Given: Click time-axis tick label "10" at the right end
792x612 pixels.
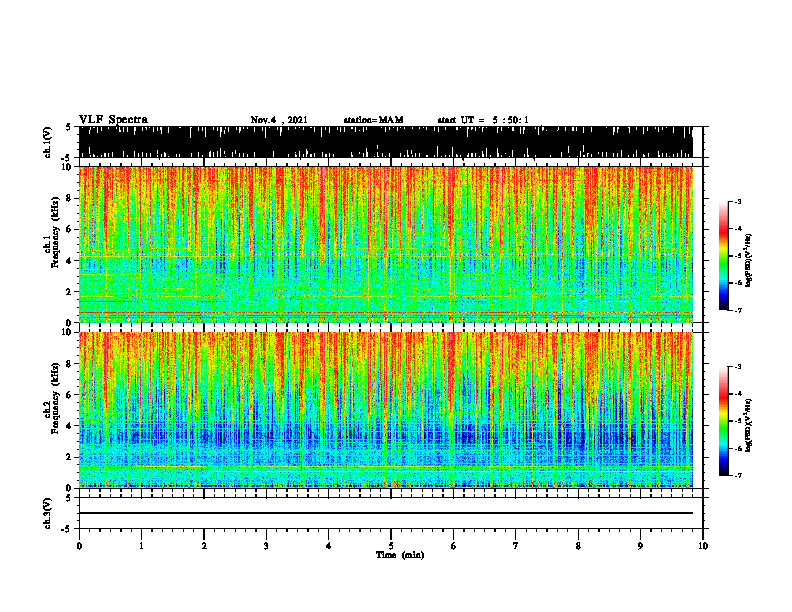Looking at the screenshot, I should [x=703, y=546].
